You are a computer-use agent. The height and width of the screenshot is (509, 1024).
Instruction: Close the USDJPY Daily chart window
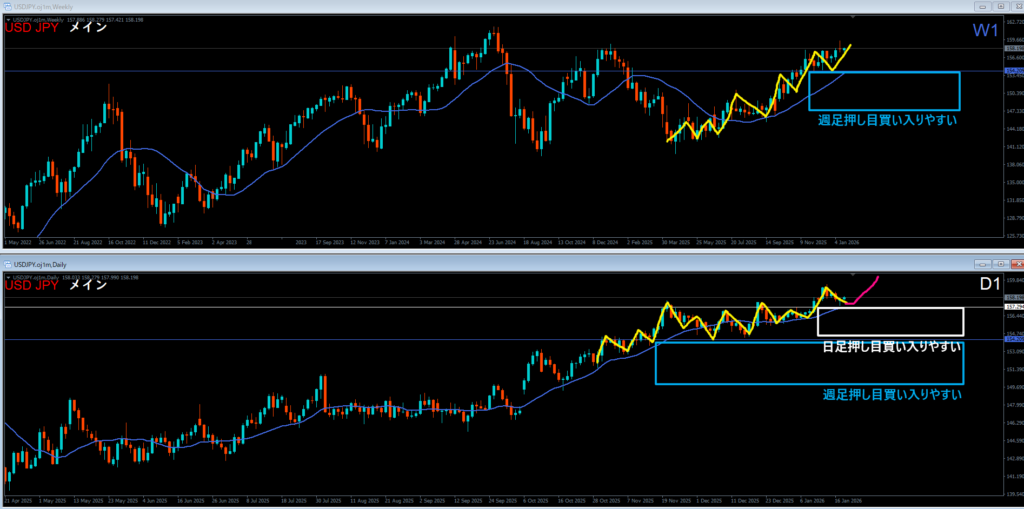click(x=1017, y=264)
